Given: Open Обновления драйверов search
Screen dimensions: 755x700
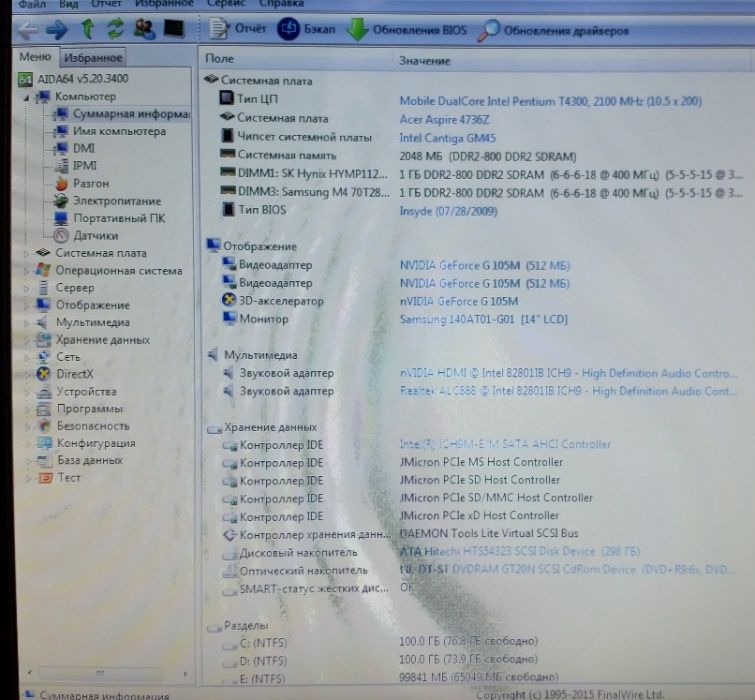Looking at the screenshot, I should click(x=553, y=31).
